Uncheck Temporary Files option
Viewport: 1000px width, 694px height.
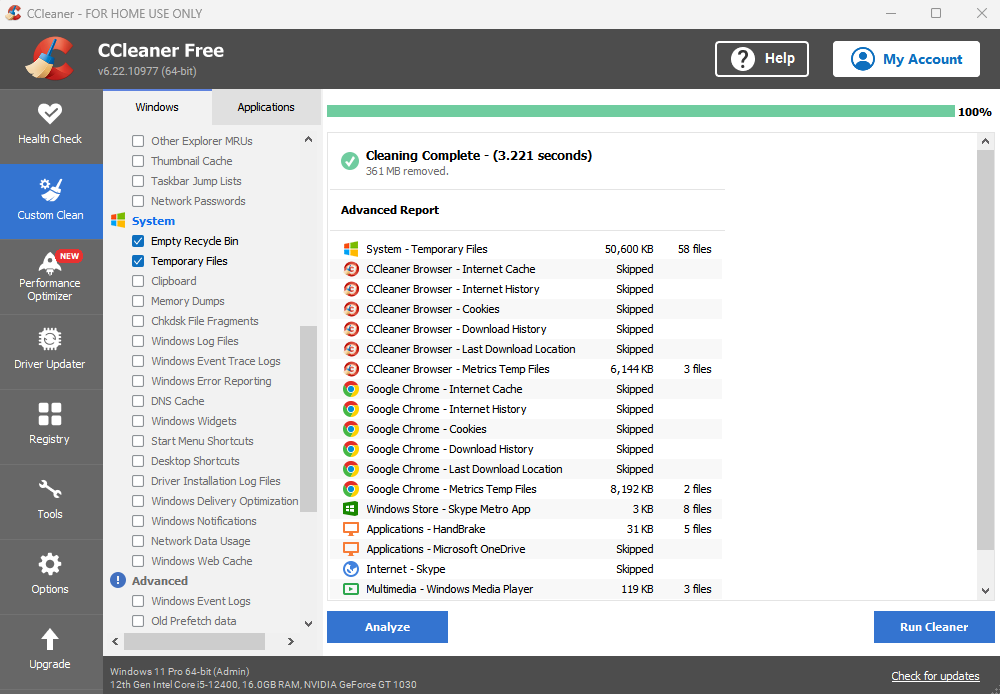coord(138,261)
